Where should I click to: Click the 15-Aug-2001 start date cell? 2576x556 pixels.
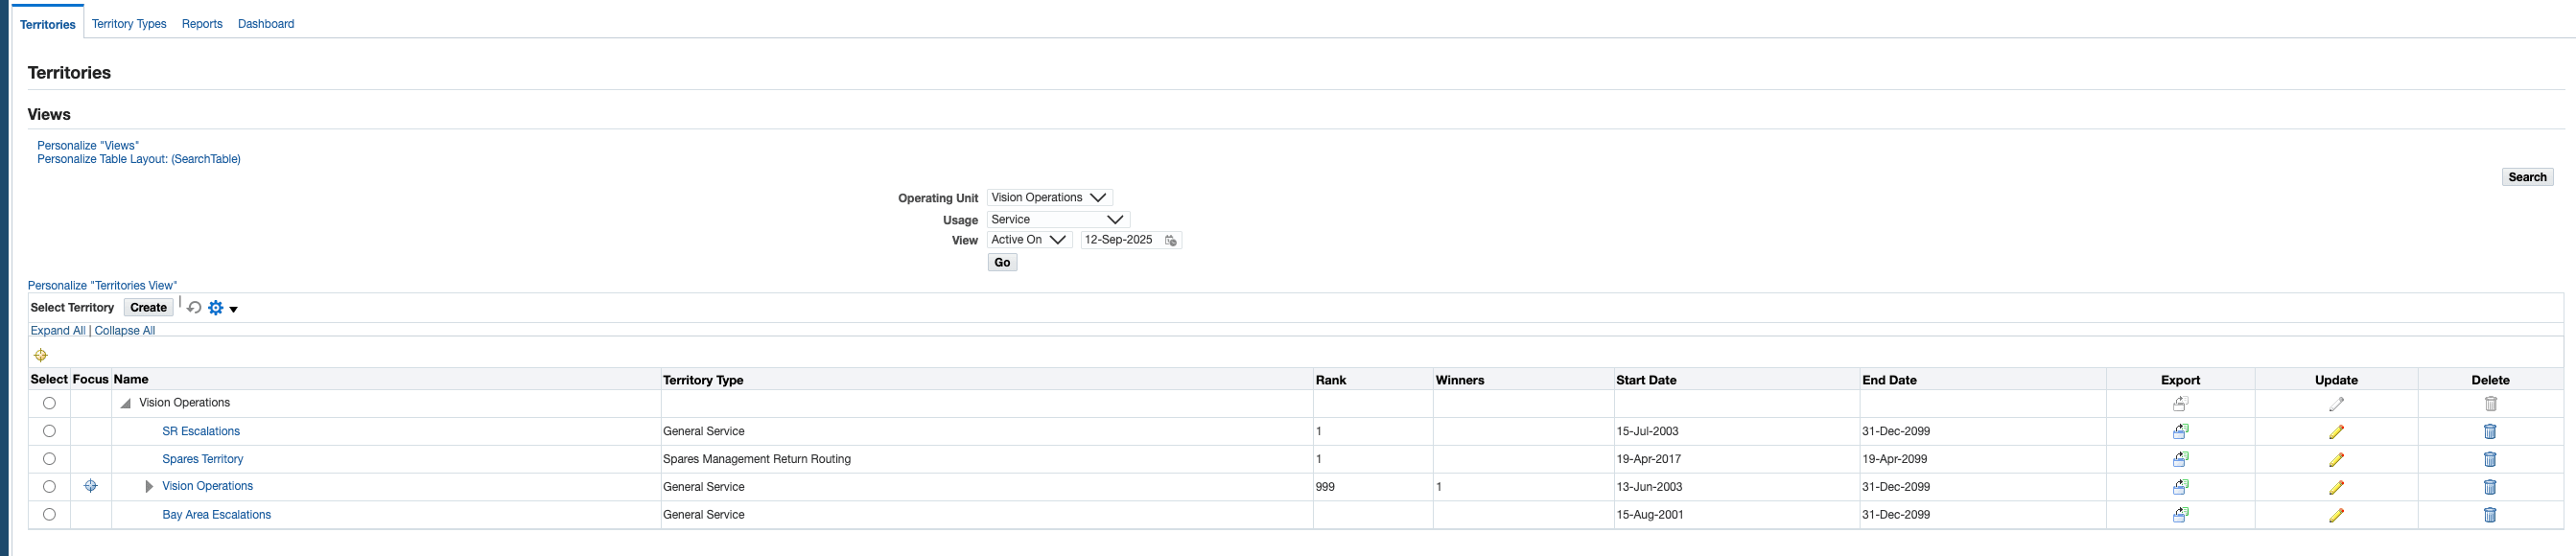[1650, 515]
